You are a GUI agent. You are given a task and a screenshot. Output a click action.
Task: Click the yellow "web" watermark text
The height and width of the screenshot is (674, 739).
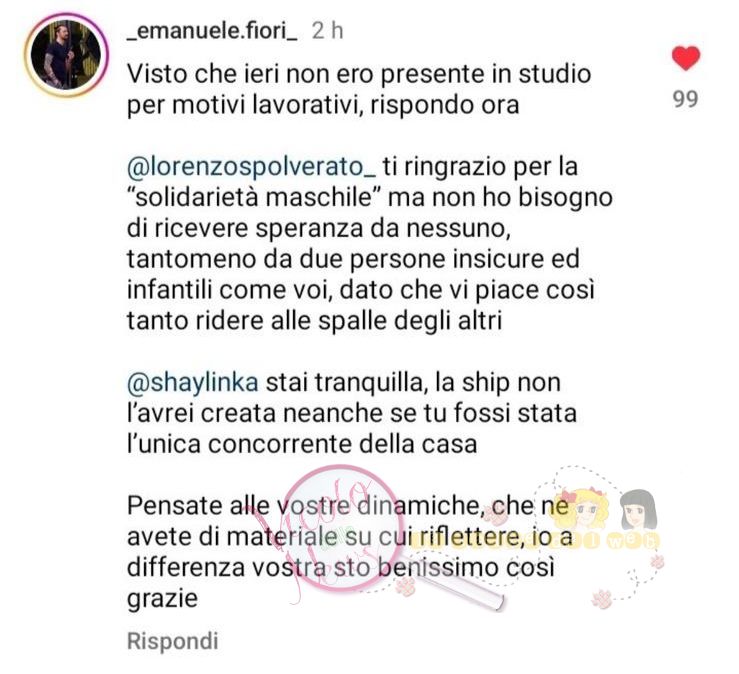(x=632, y=542)
